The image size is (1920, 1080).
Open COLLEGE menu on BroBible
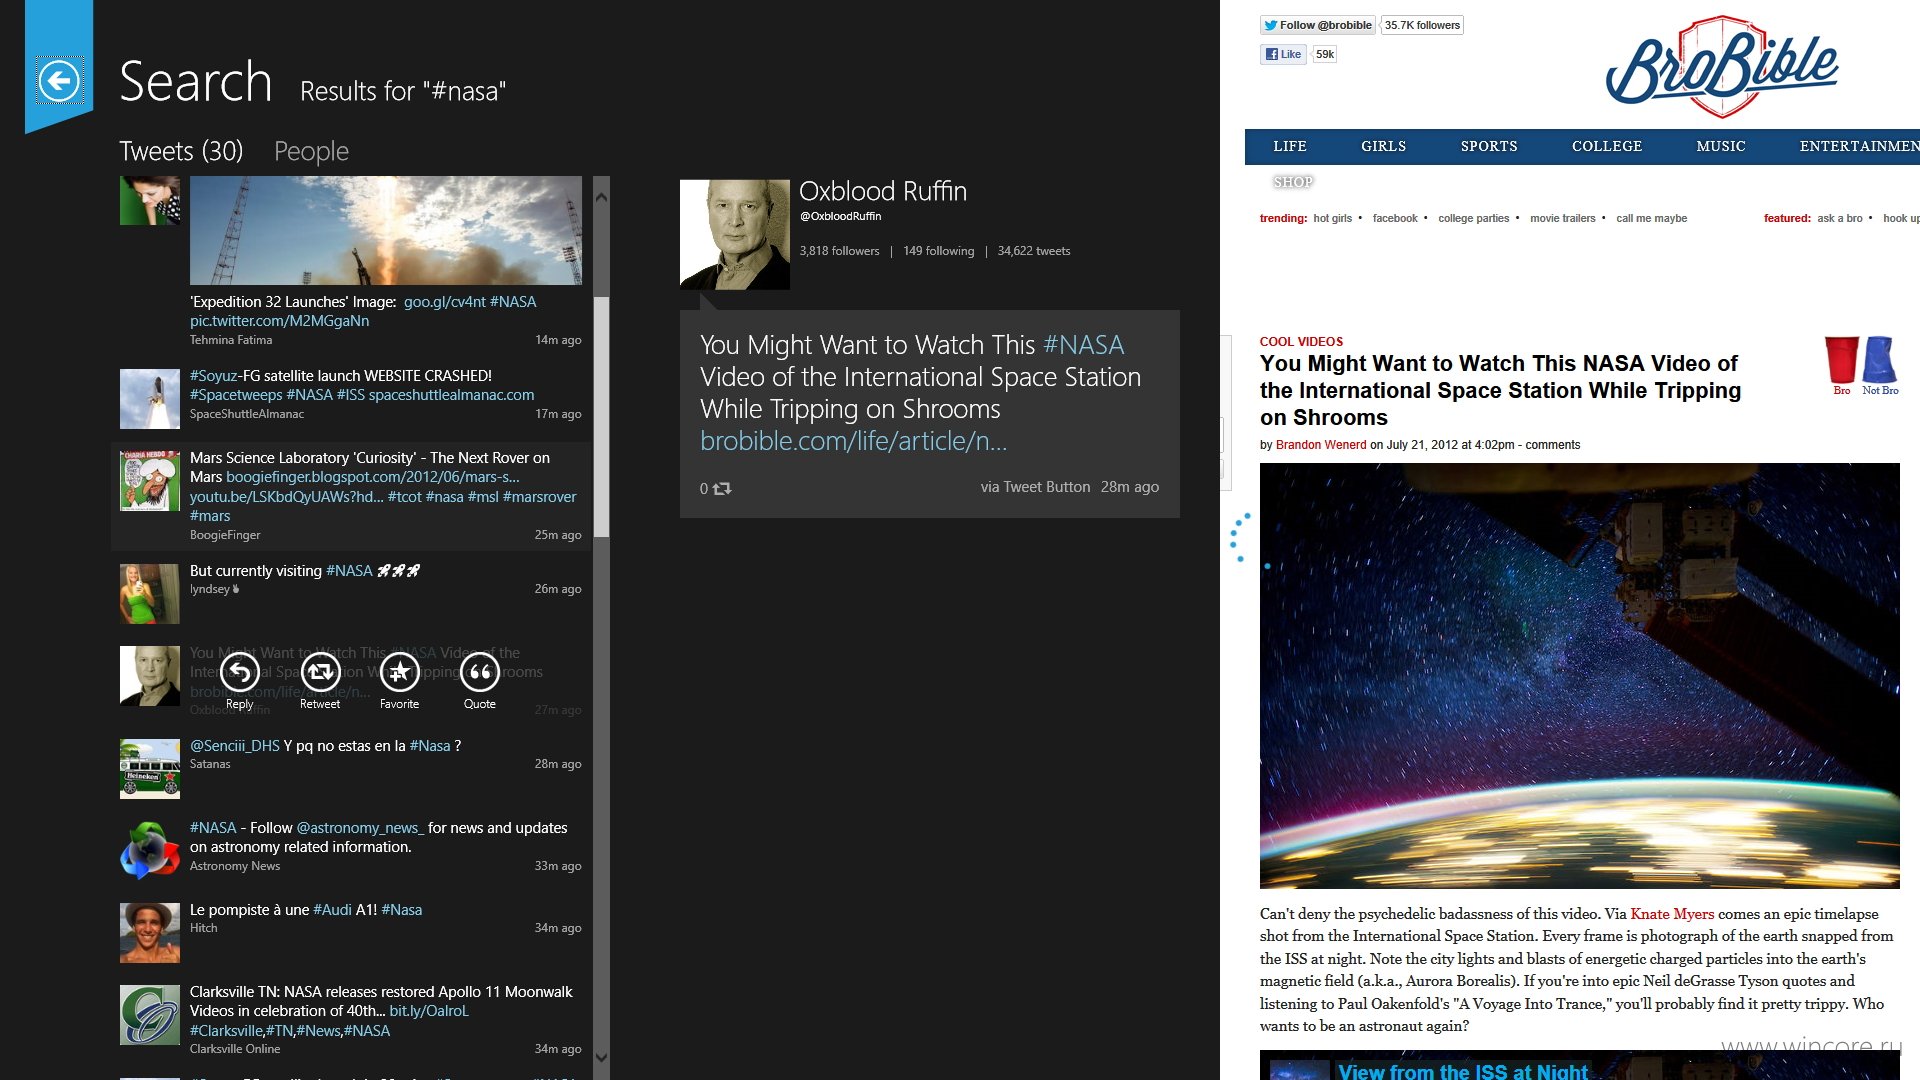click(1607, 146)
